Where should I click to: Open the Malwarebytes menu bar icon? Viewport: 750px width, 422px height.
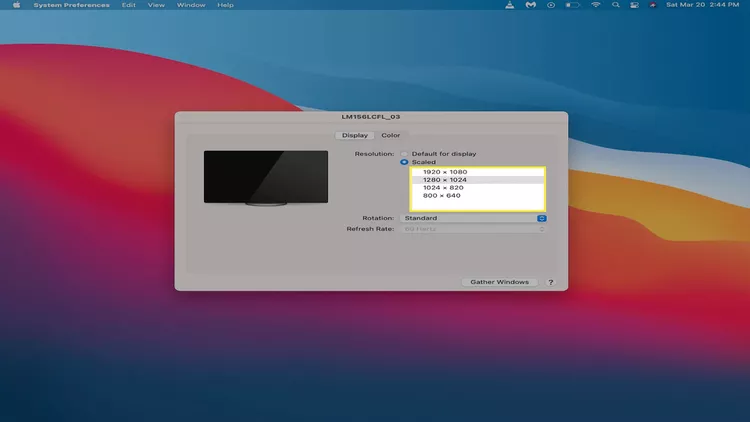530,5
